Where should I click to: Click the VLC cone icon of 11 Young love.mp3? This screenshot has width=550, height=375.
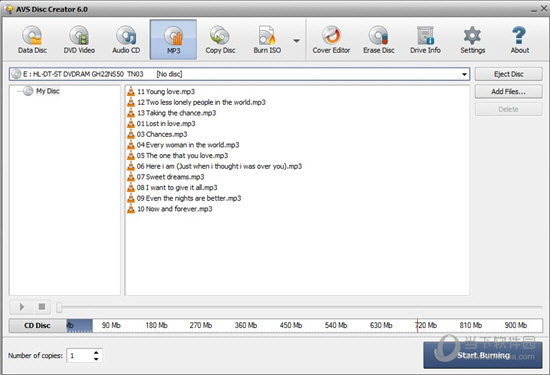point(131,92)
